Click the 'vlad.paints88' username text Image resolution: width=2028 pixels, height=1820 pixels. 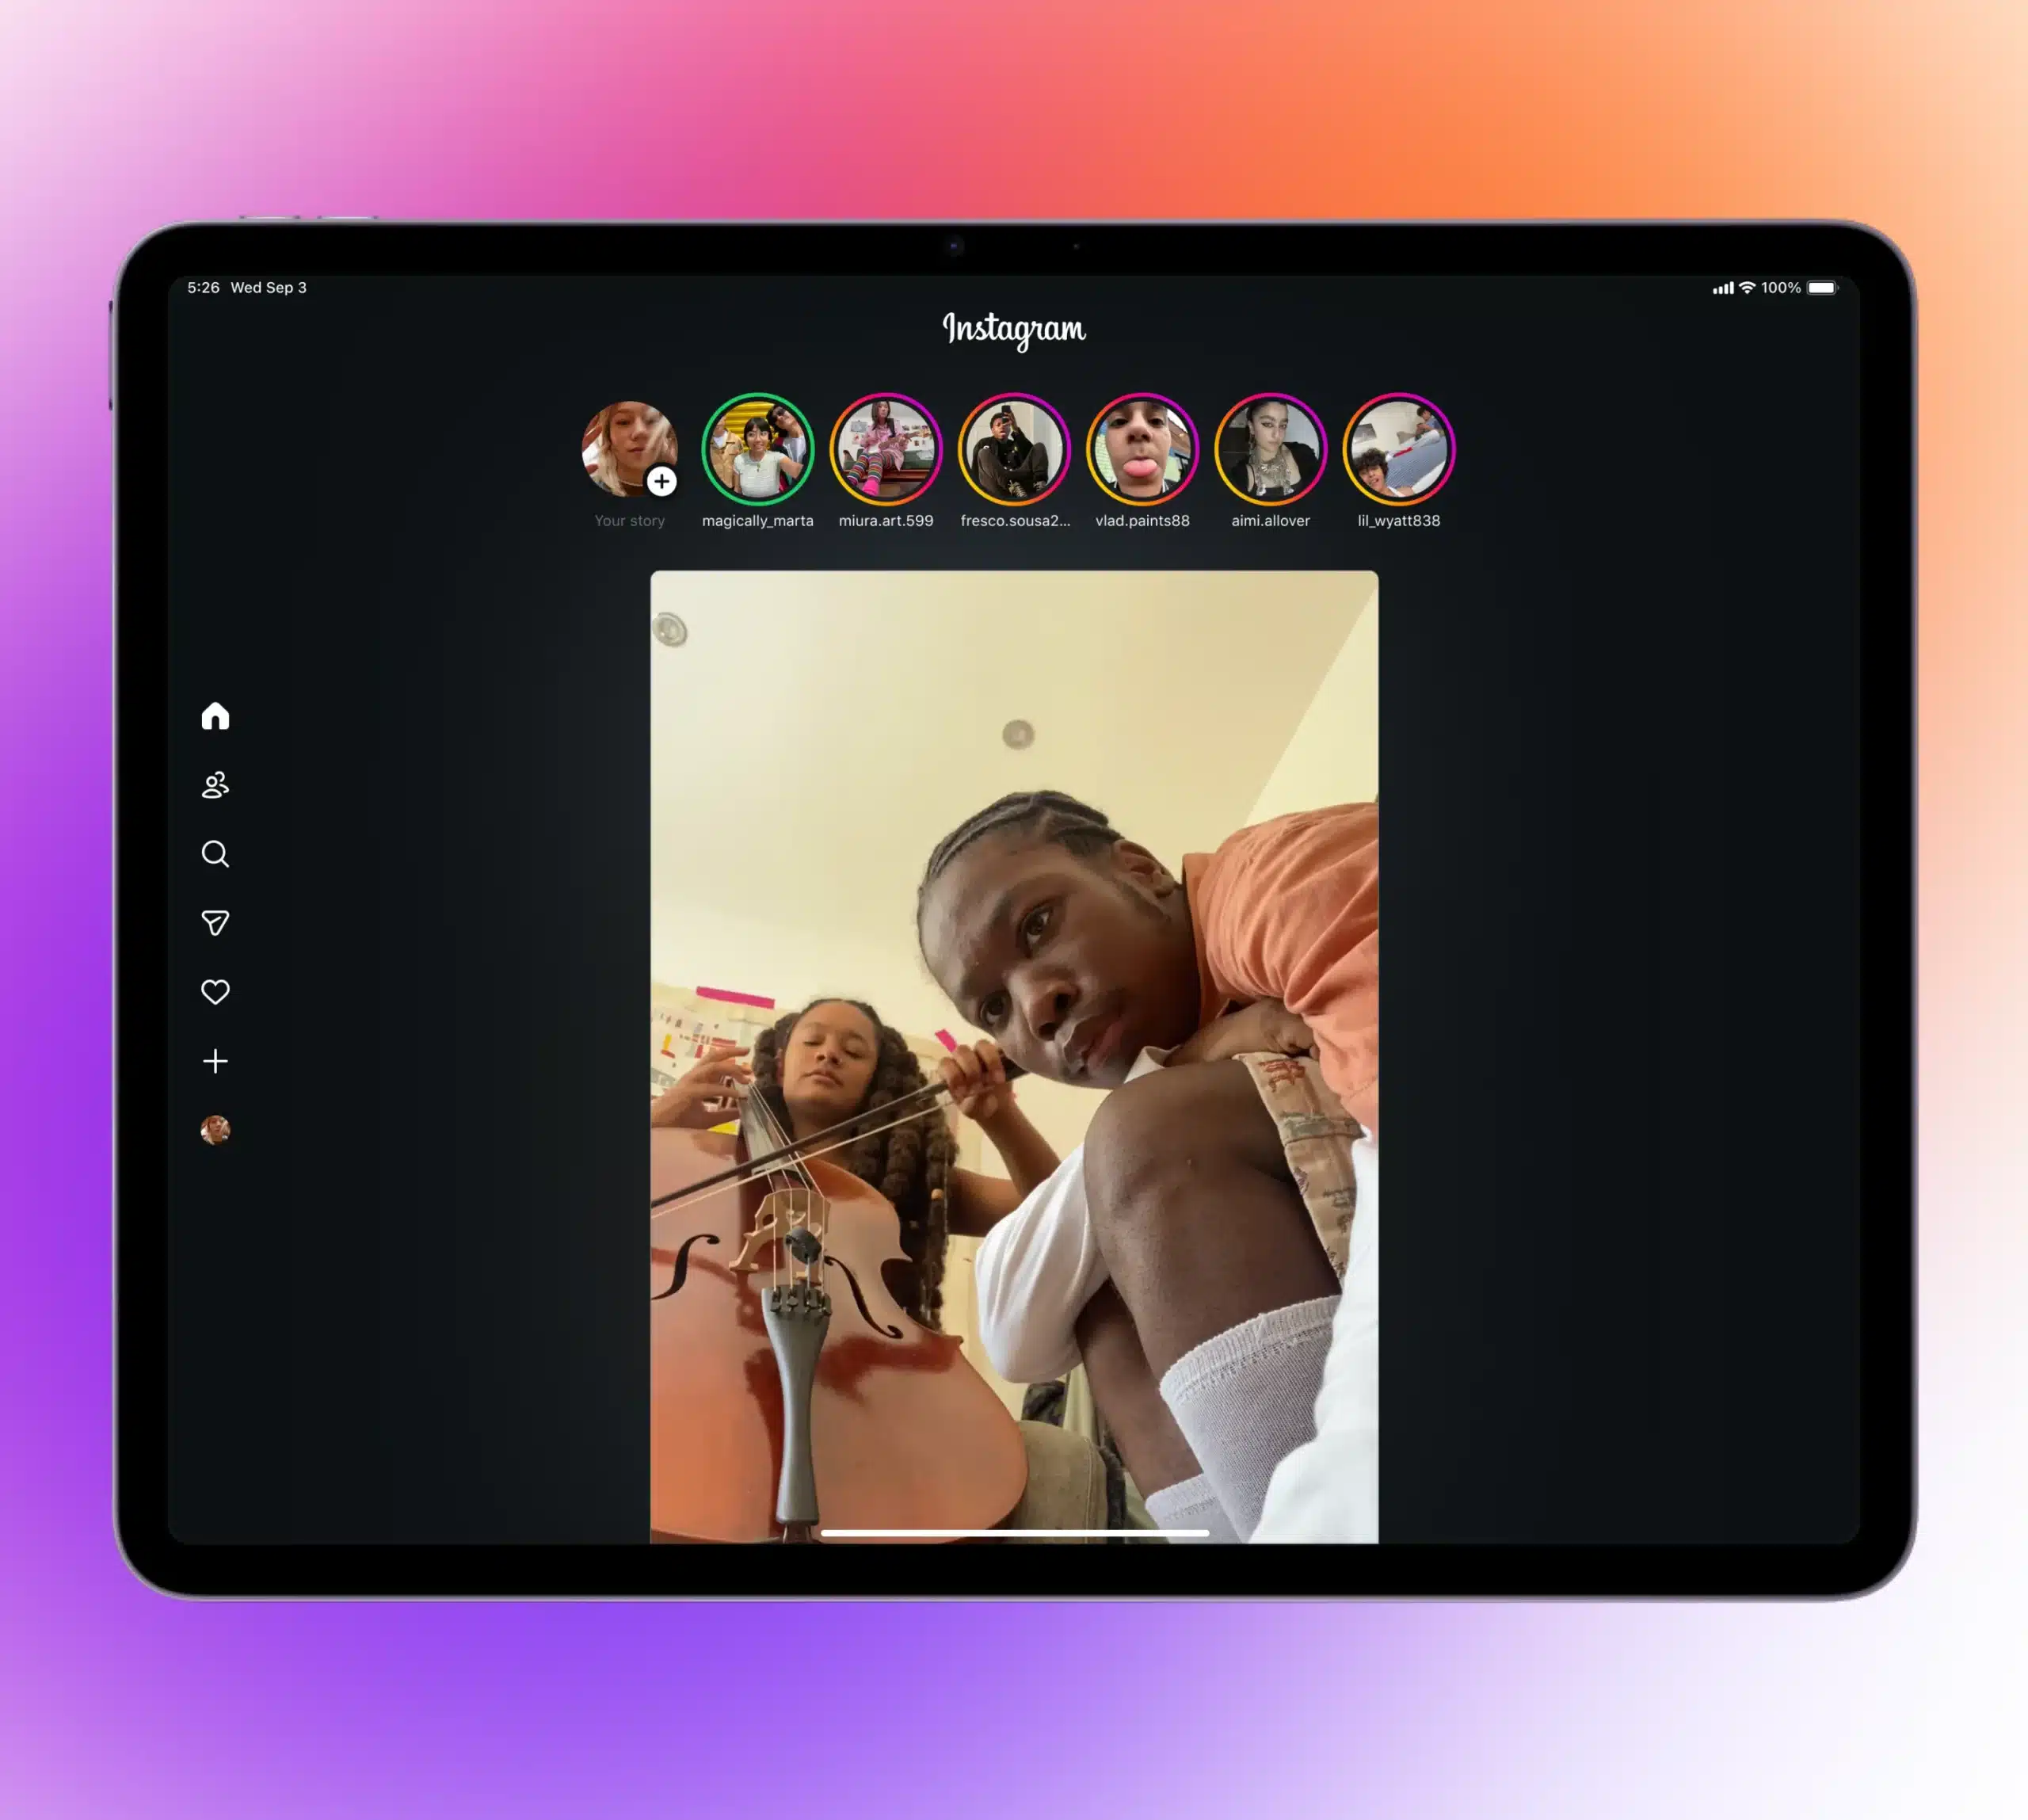coord(1142,521)
